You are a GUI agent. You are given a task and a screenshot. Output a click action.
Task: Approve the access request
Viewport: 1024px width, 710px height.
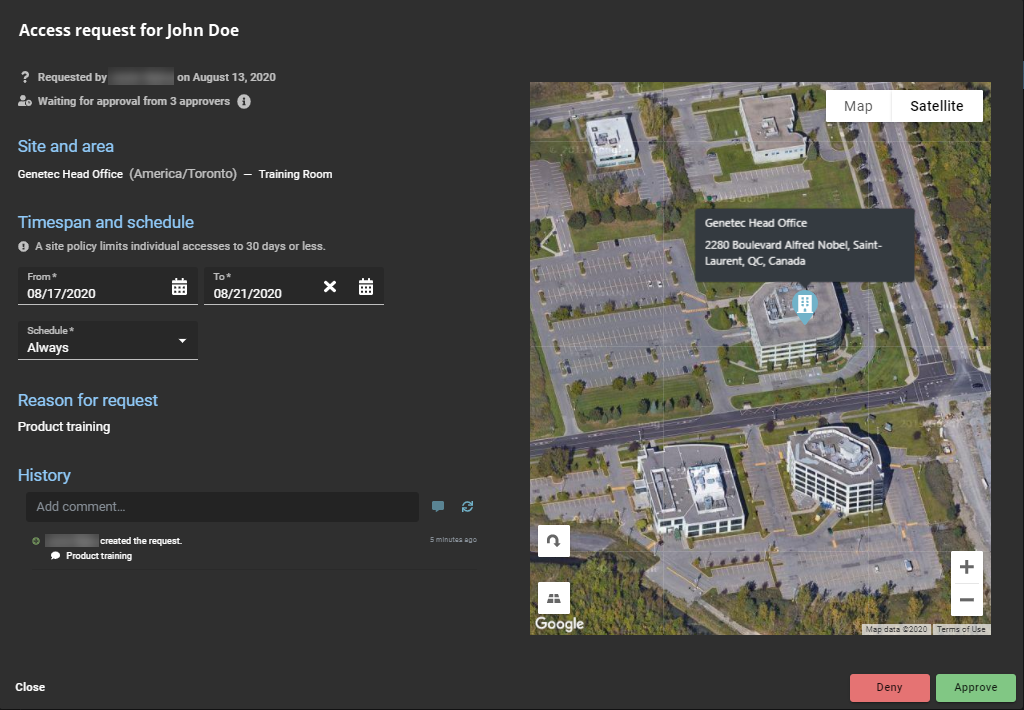coord(976,687)
